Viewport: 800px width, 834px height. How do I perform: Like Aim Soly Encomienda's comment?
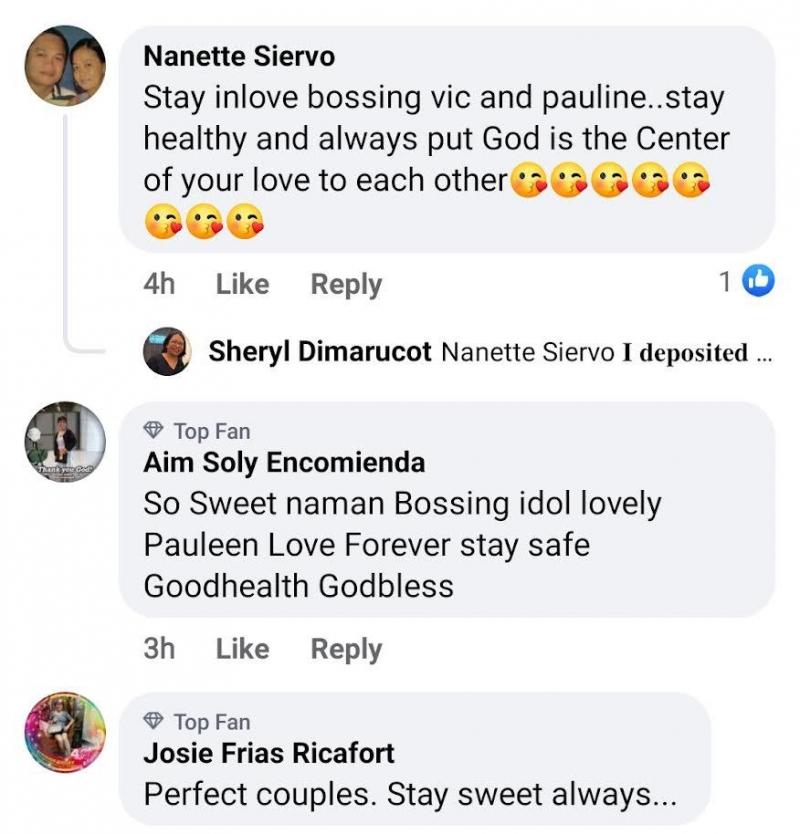click(242, 649)
